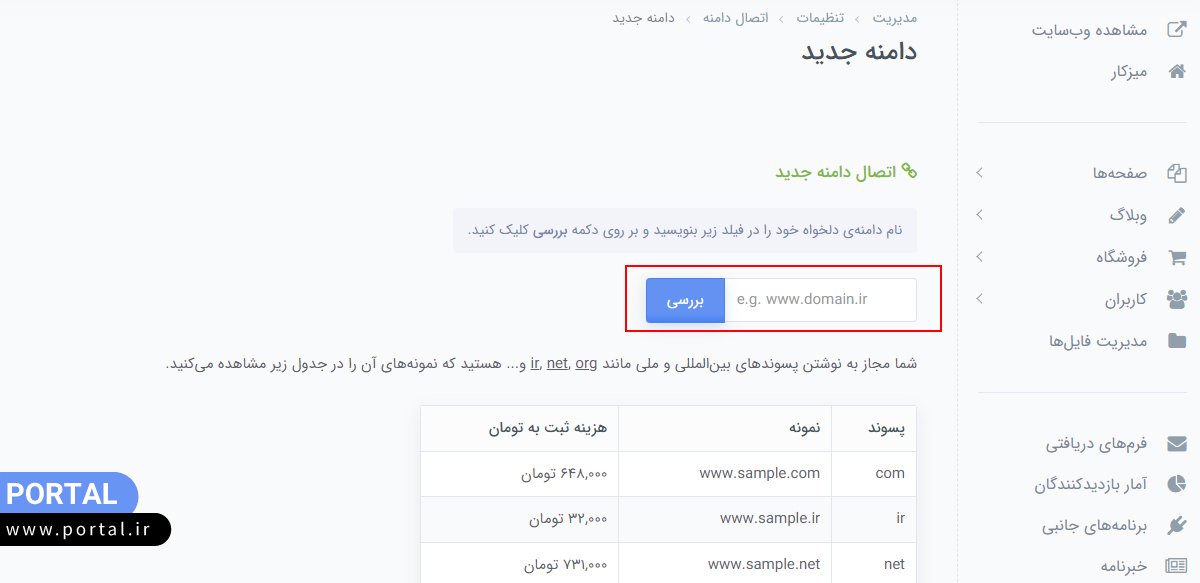Click the اتصال دامنه breadcrumb link
1200x583 pixels.
pos(736,18)
